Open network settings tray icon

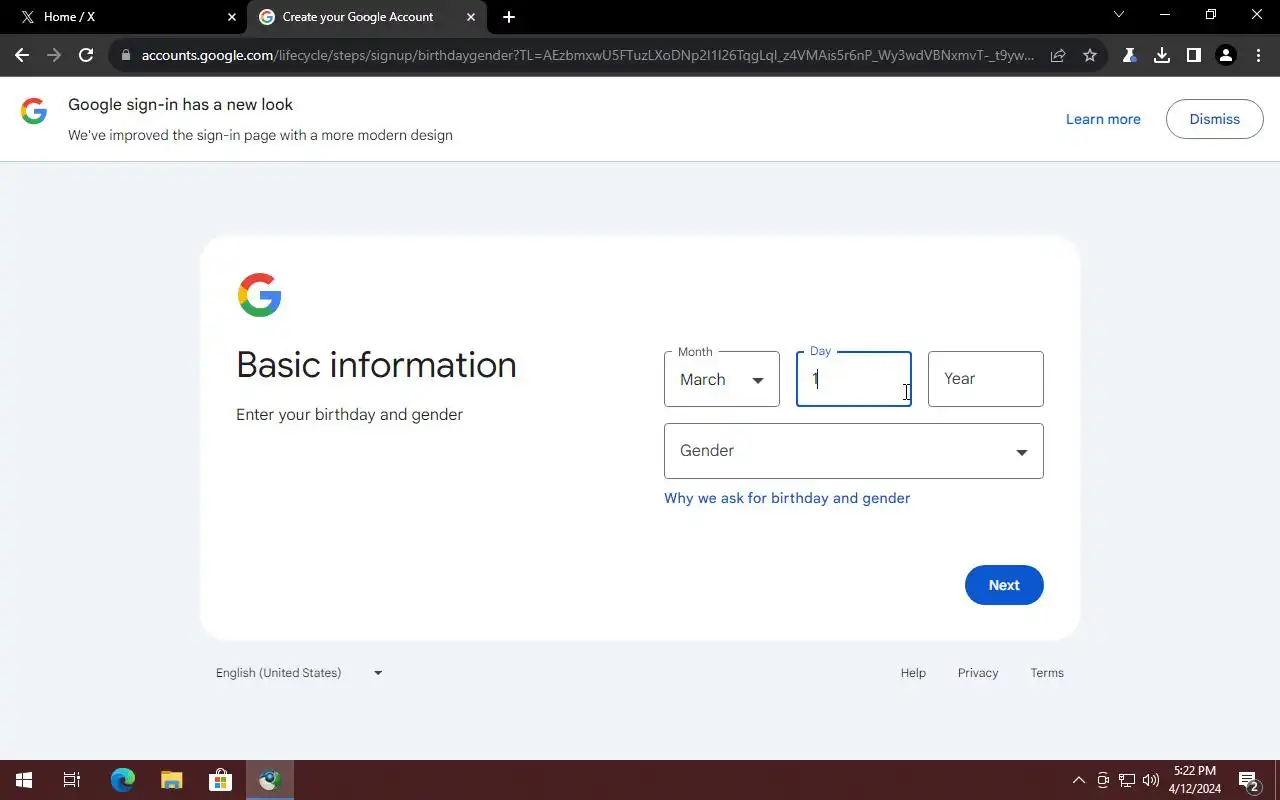1127,780
